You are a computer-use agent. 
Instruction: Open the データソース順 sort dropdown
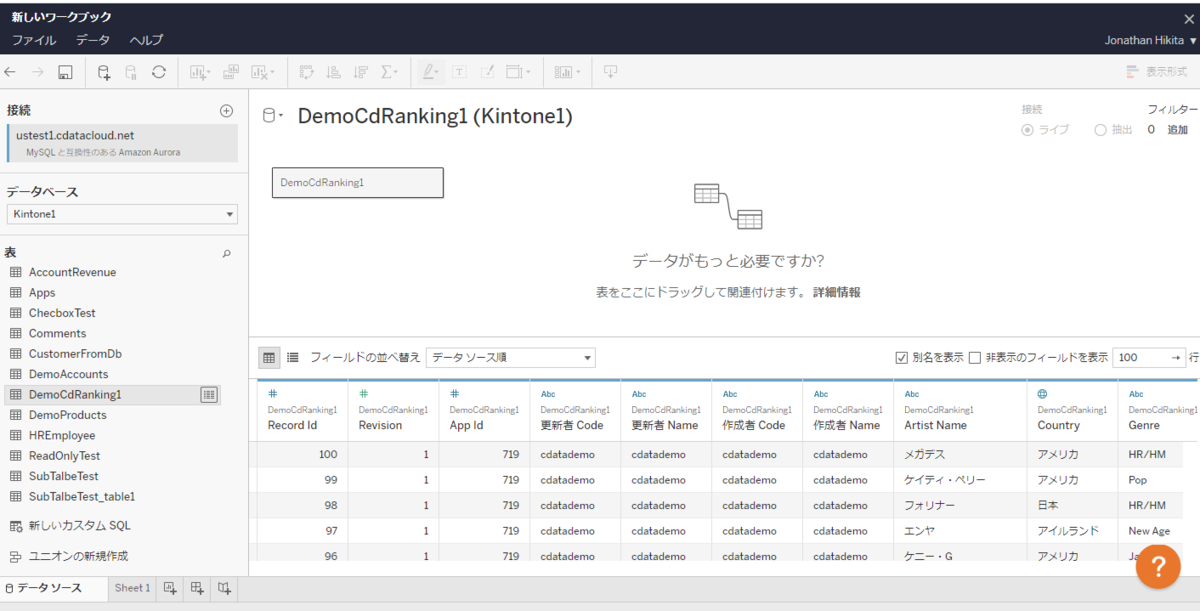(510, 357)
